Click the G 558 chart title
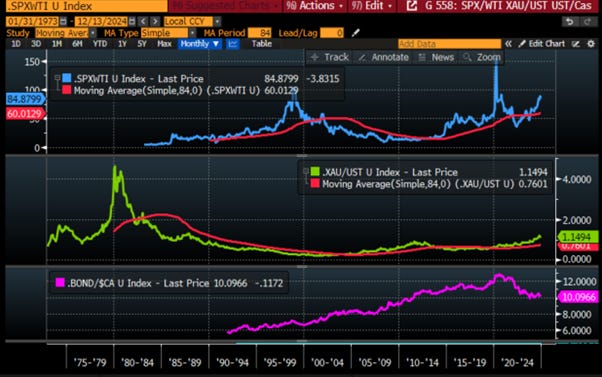Screen dimensions: 602x377 coord(508,6)
